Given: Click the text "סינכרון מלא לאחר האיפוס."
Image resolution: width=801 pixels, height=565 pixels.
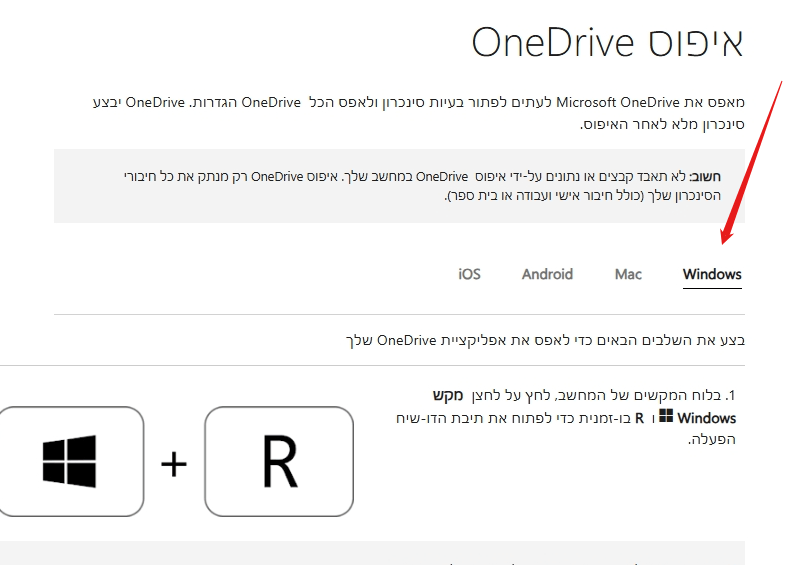Looking at the screenshot, I should point(662,124).
